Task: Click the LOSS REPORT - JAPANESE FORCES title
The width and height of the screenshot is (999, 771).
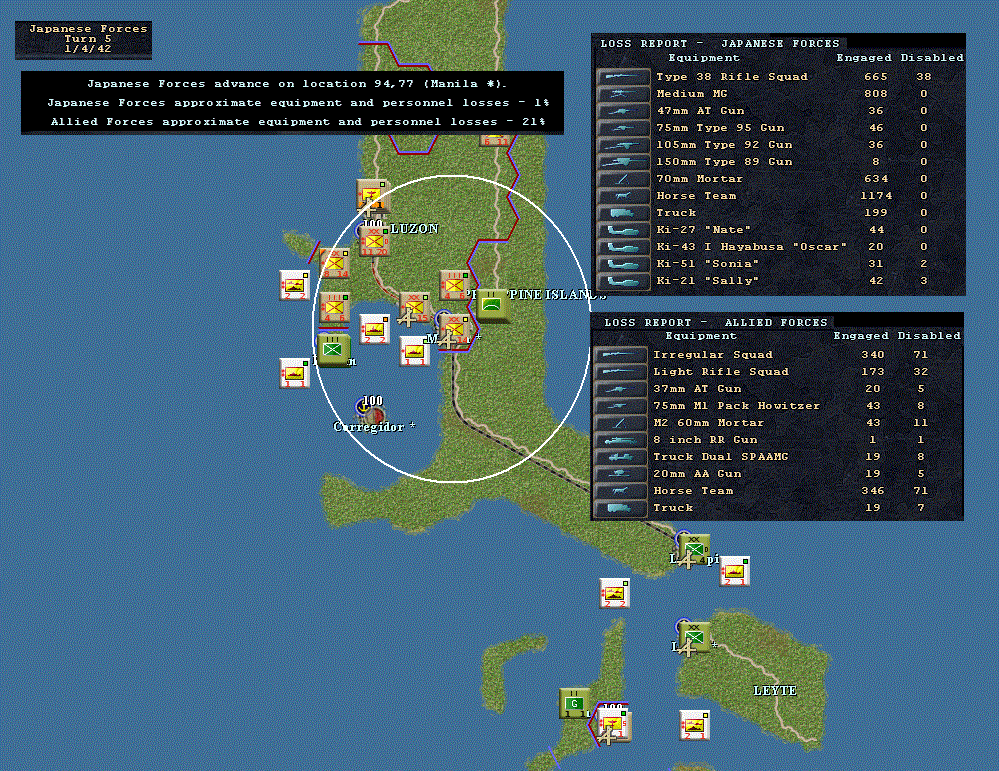Action: (720, 43)
